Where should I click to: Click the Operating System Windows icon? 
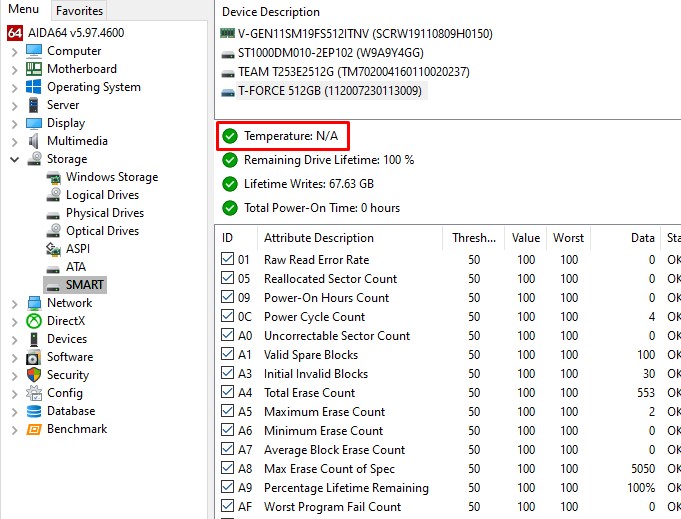(x=34, y=87)
